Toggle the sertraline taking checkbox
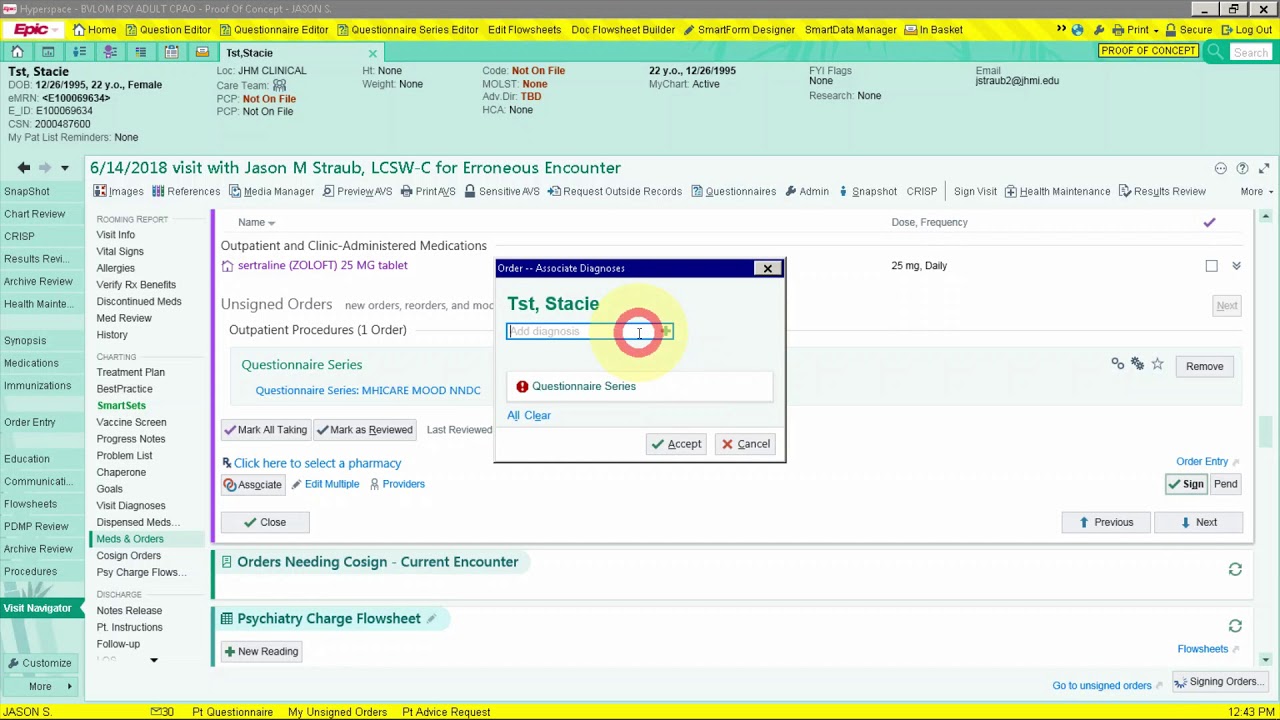The width and height of the screenshot is (1280, 720). coord(1211,266)
